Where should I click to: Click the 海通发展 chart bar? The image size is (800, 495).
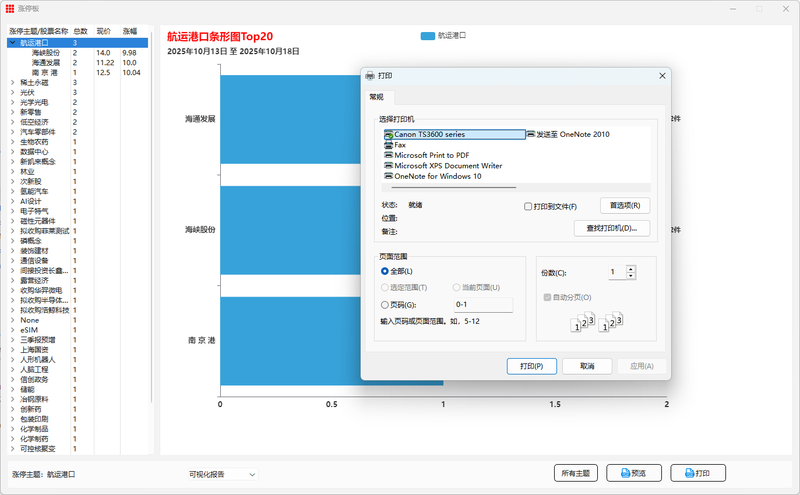coord(291,119)
